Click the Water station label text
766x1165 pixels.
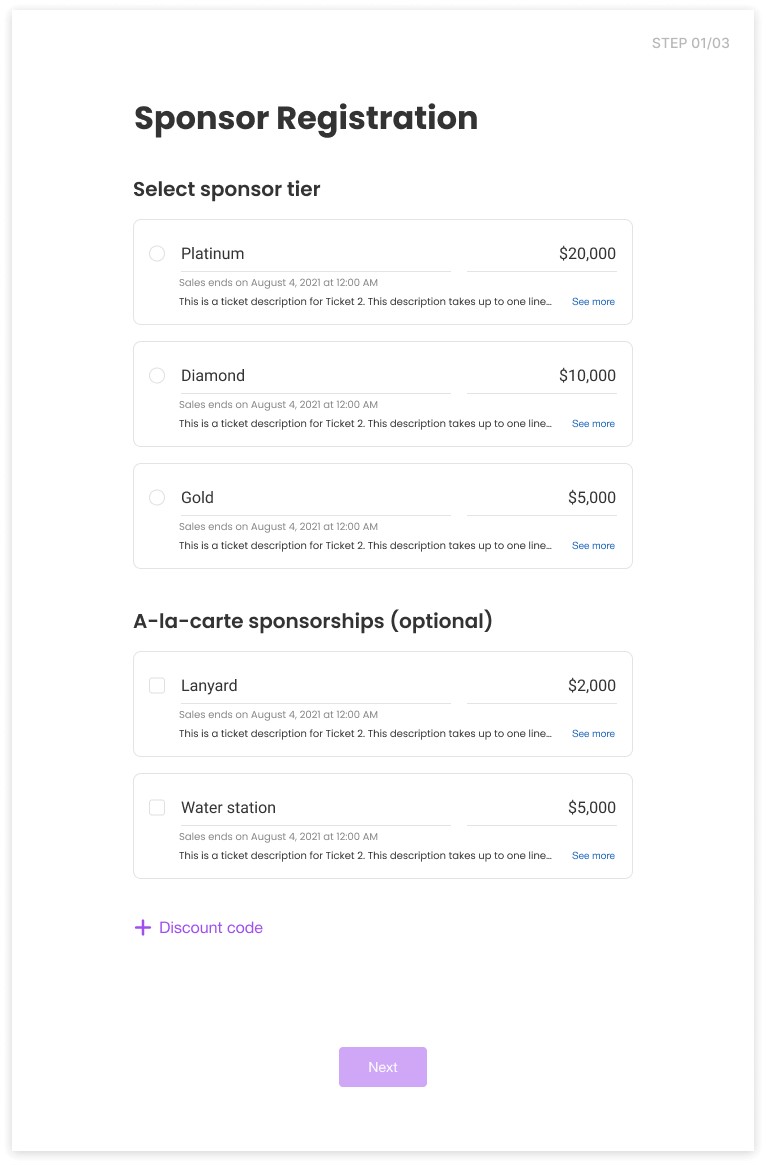(228, 808)
